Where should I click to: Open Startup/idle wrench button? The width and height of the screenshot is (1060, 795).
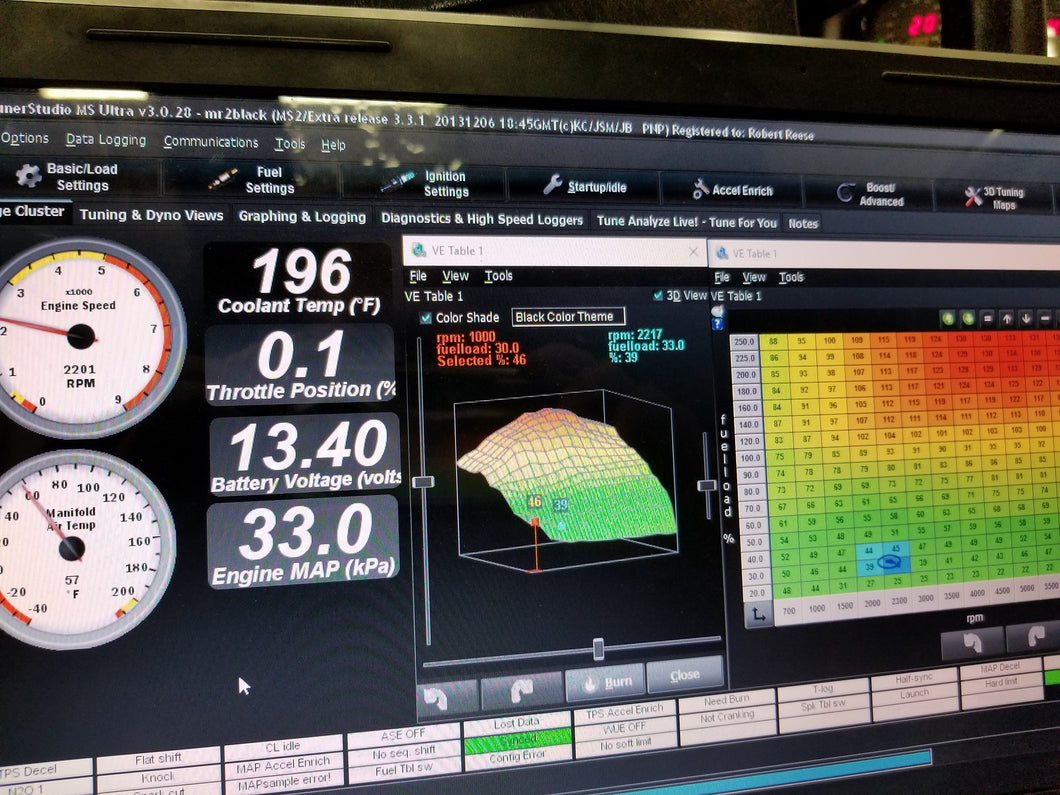click(x=585, y=186)
